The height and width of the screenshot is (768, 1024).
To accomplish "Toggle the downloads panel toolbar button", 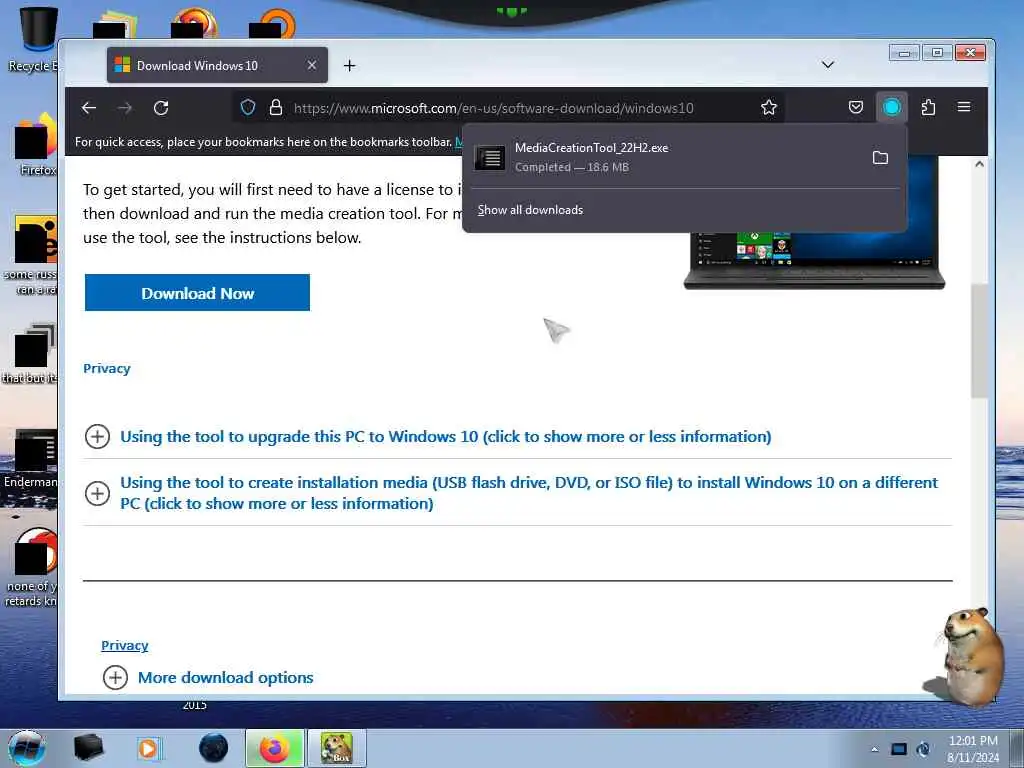I will click(x=891, y=107).
